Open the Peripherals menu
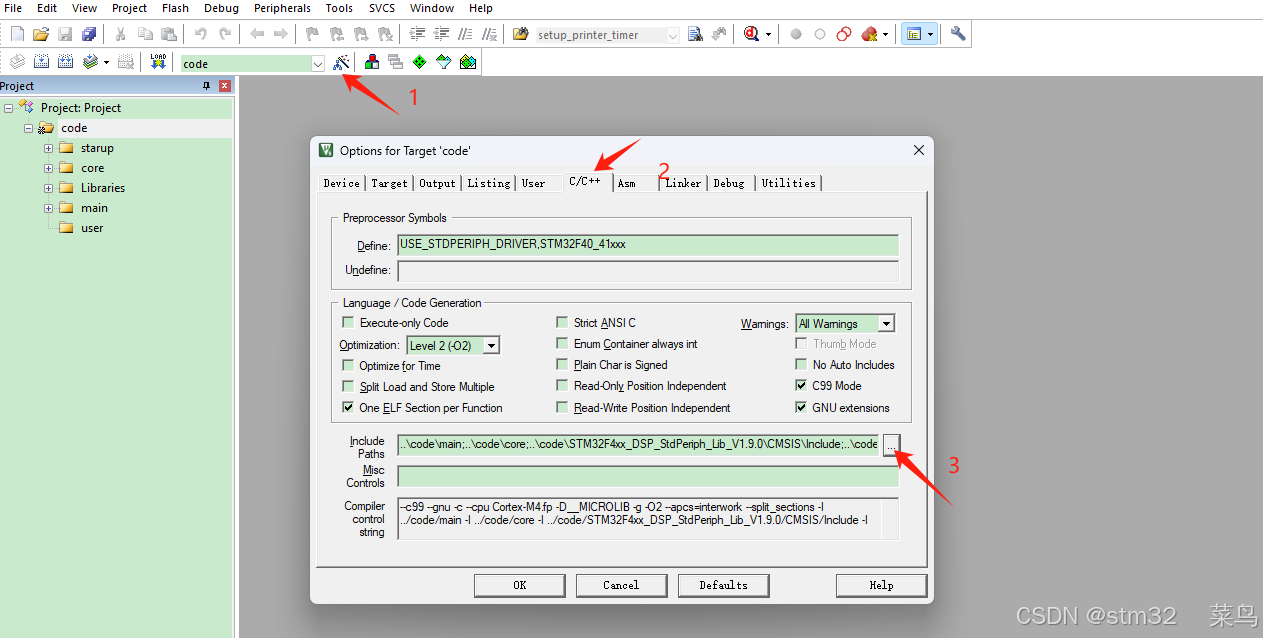The height and width of the screenshot is (638, 1263). (x=282, y=8)
